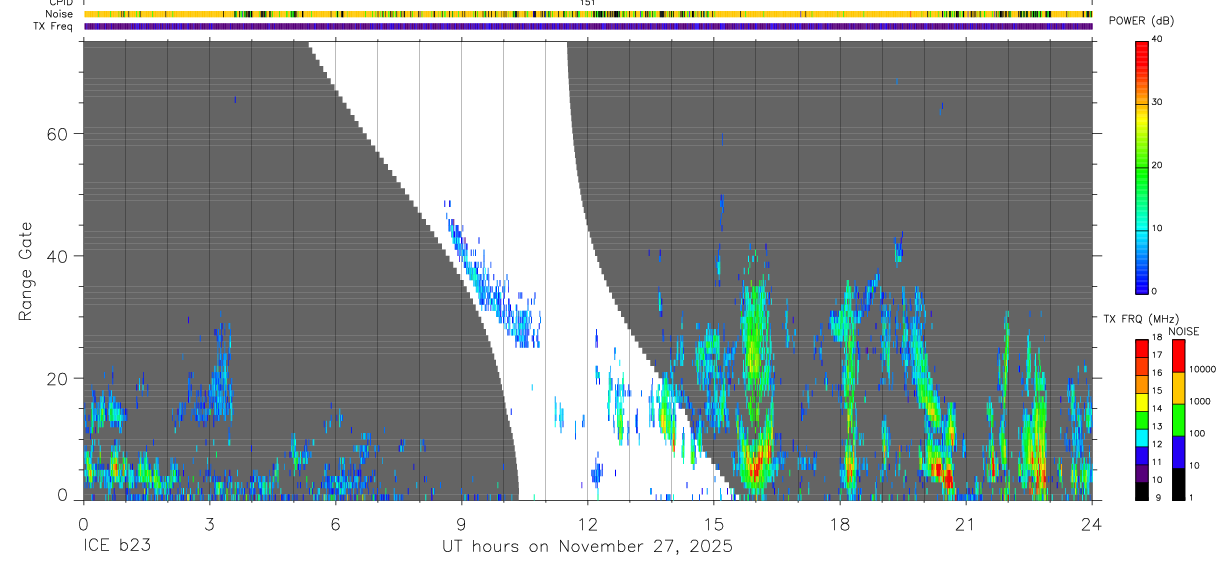Click the 18 tick on the UT hours axis
Viewport: 1228px width, 567px height.
(839, 523)
